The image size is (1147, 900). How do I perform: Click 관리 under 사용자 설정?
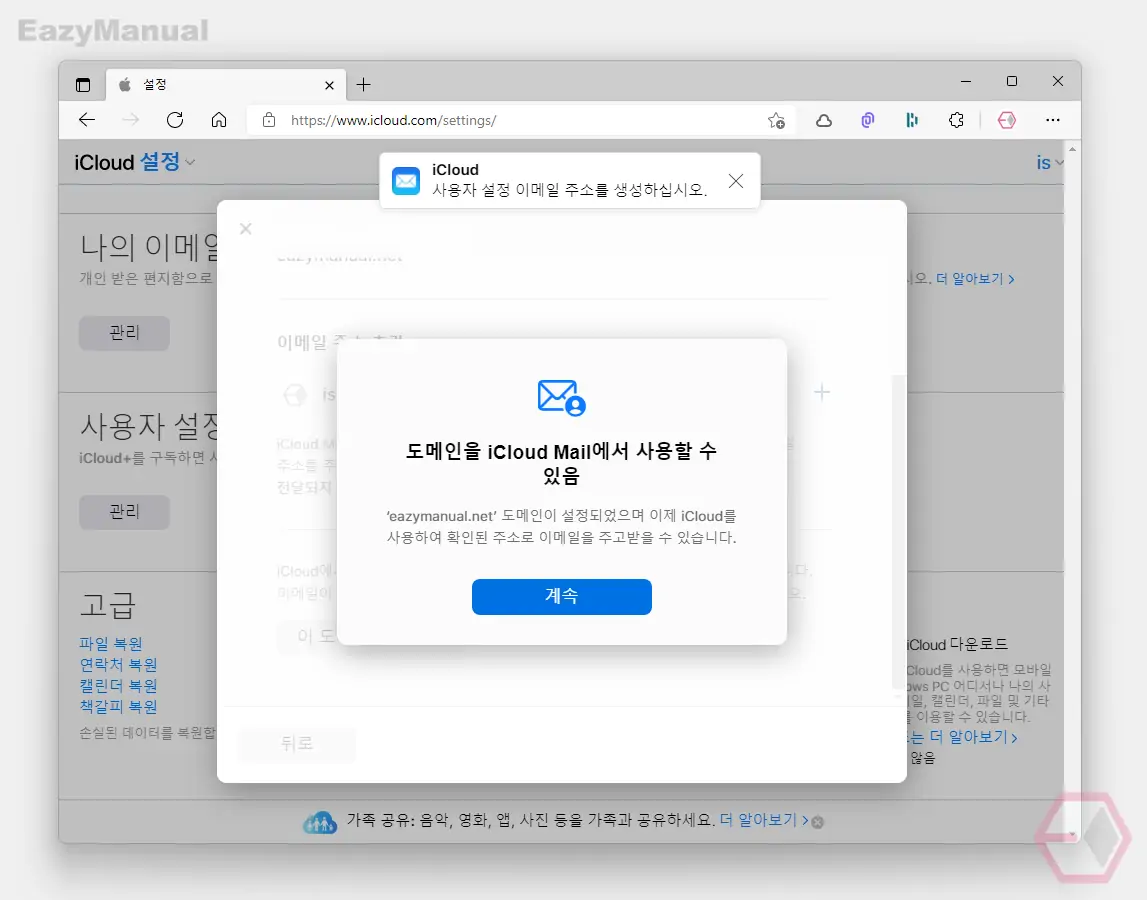124,511
